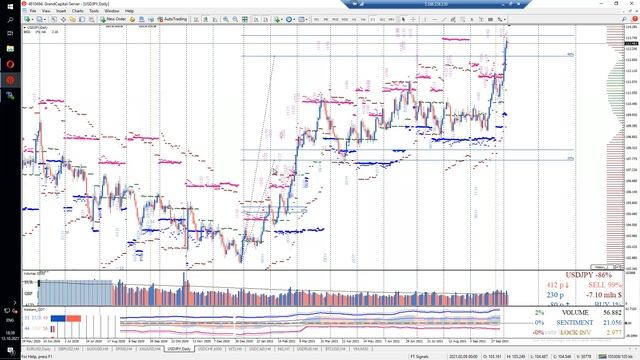Toggle the AutoTrading button
This screenshot has width=640, height=360.
click(x=172, y=19)
